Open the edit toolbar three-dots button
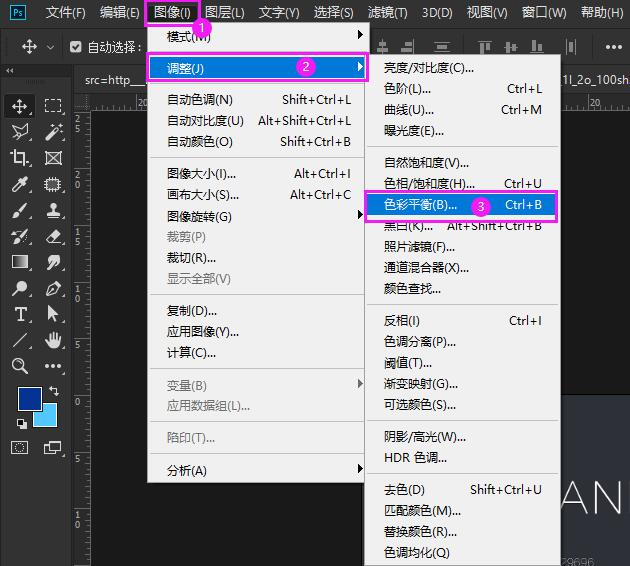The height and width of the screenshot is (566, 630). click(x=53, y=366)
